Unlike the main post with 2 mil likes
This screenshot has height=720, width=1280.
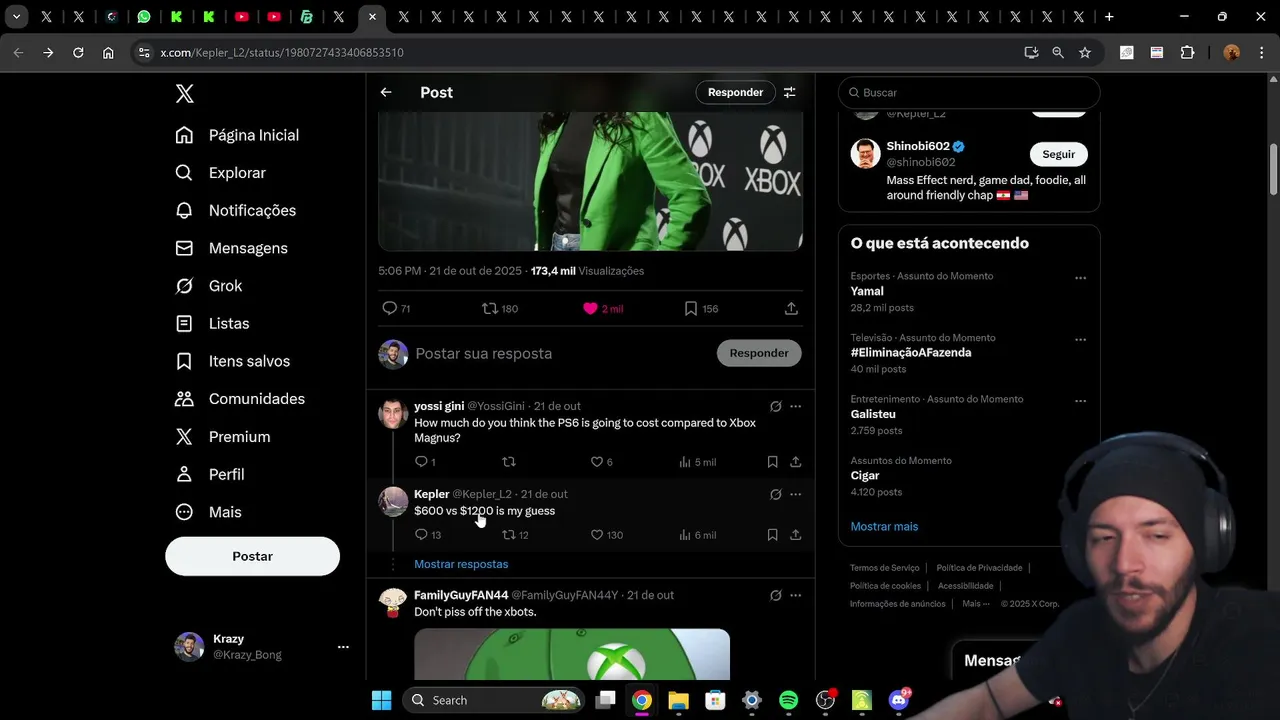click(603, 309)
